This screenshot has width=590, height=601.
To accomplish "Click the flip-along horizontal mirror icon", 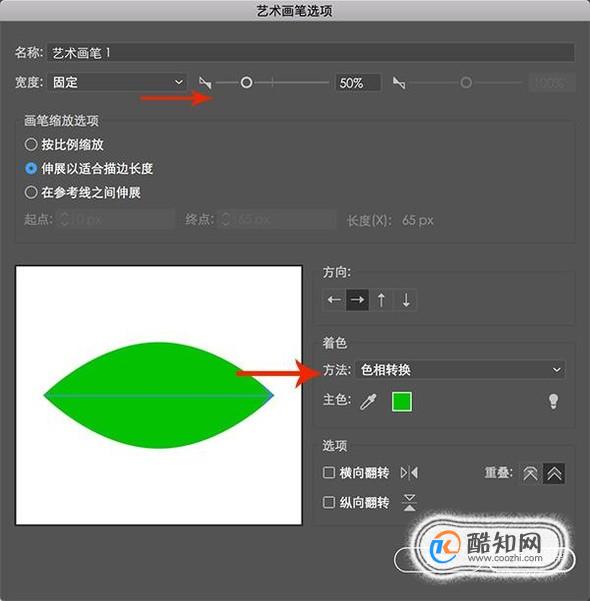I will (x=409, y=473).
